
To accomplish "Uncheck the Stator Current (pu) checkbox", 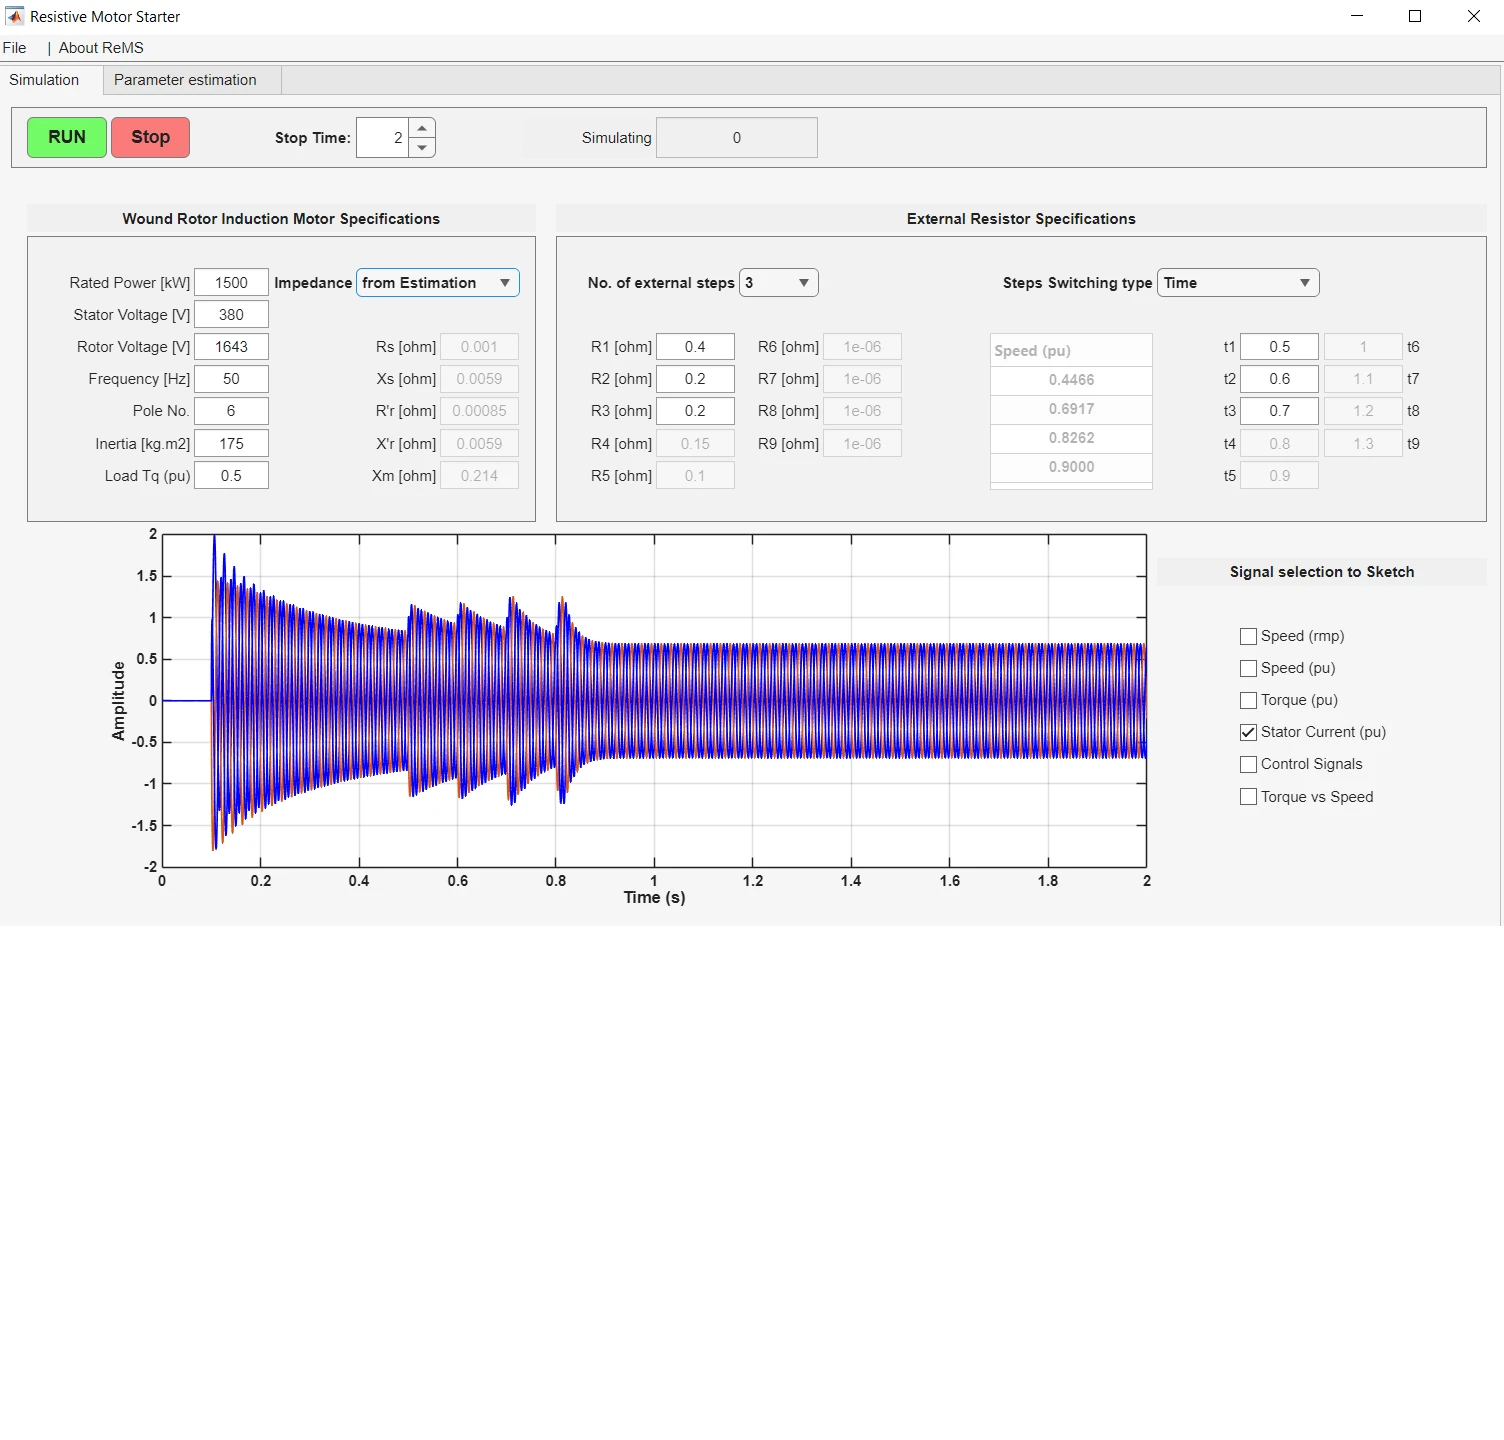I will pos(1248,732).
